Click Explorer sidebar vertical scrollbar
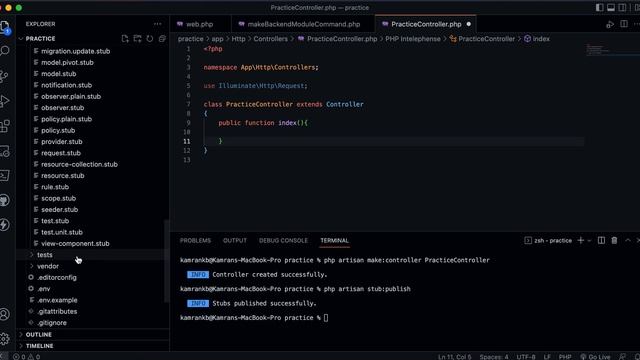This screenshot has width=640, height=360. (x=167, y=261)
